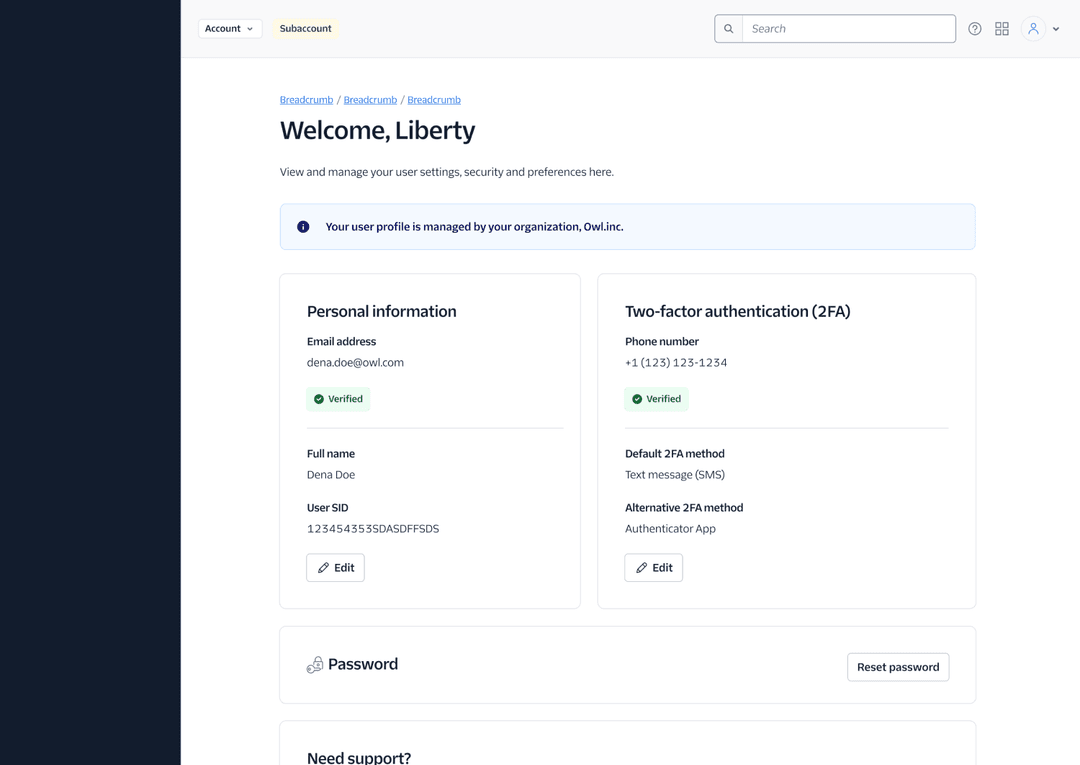Screen dimensions: 1080x765
Task: Click the user avatar icon
Action: click(x=1033, y=29)
